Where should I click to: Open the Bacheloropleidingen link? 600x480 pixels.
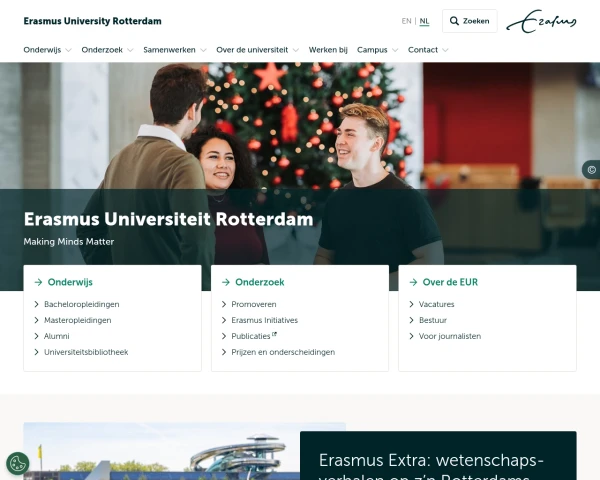[82, 304]
